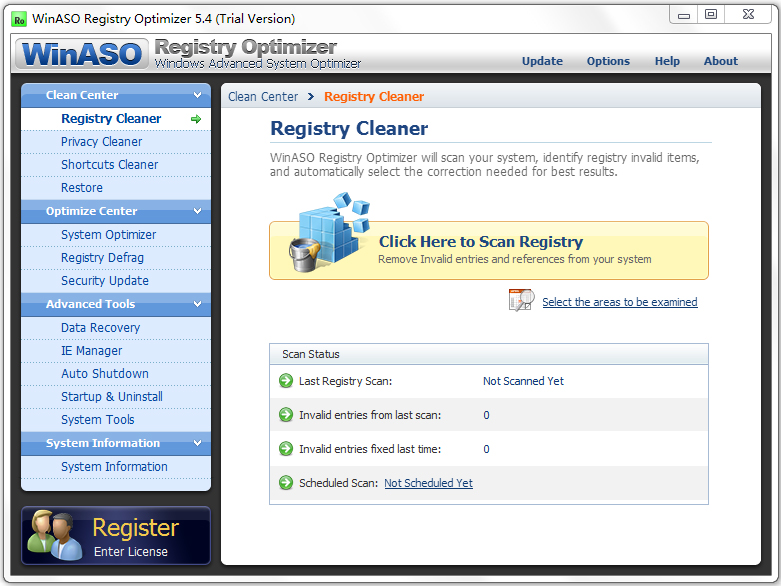Open System Information item in sidebar

116,467
